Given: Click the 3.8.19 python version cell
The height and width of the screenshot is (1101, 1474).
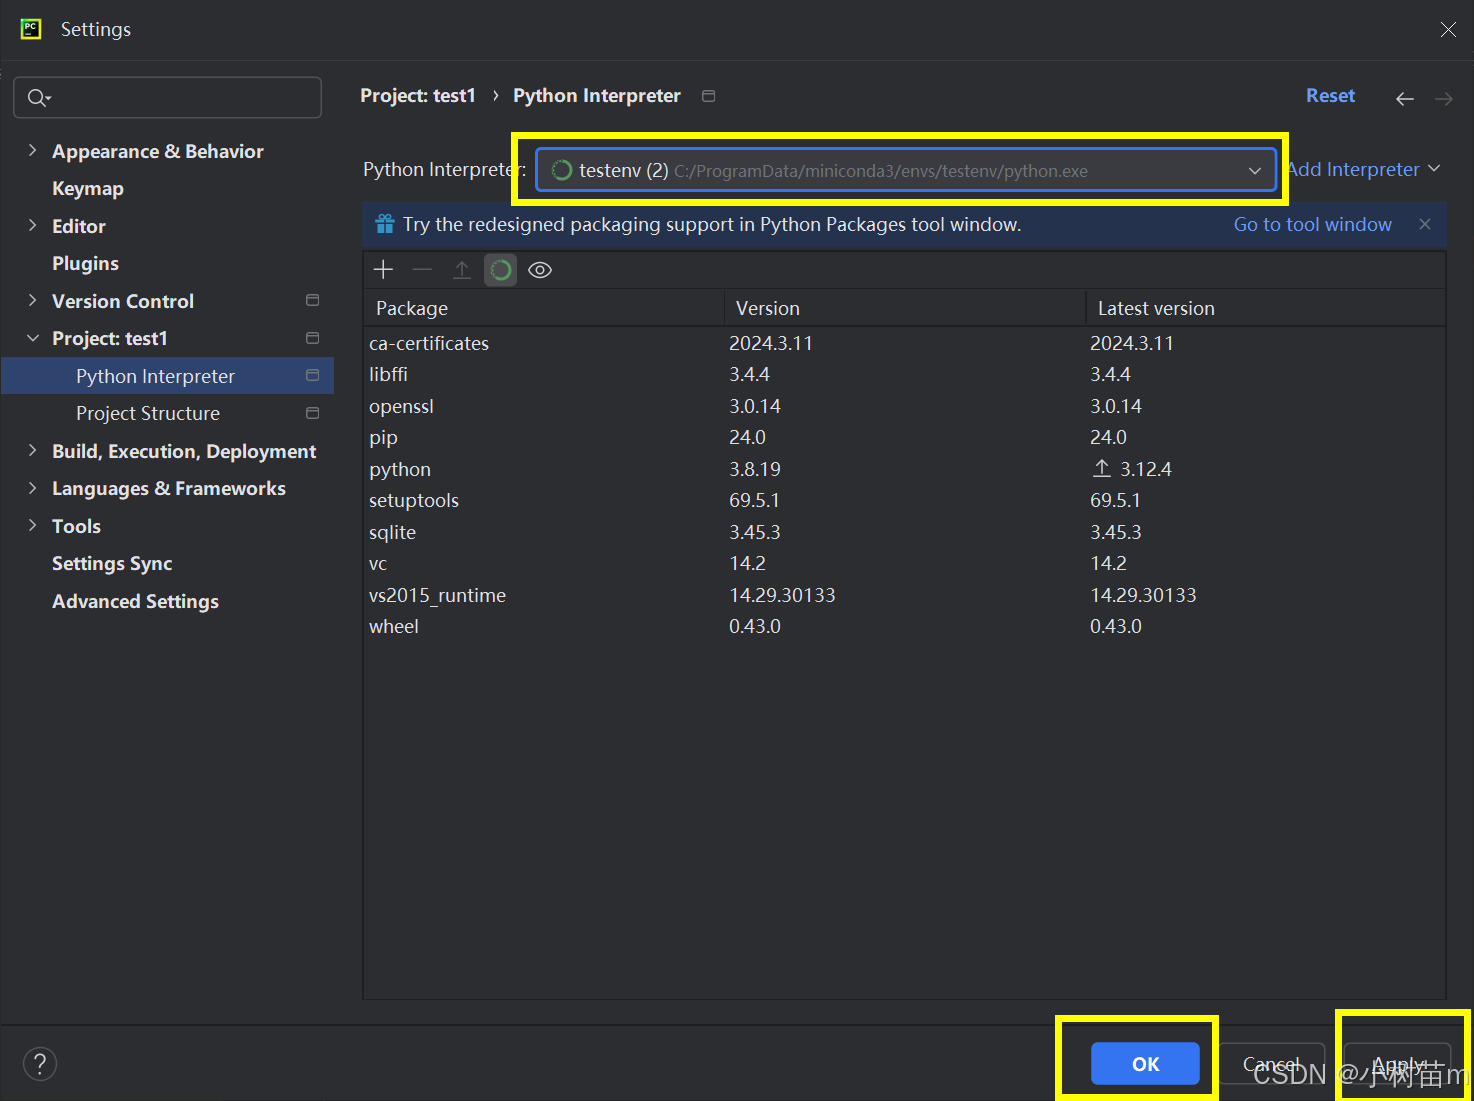Looking at the screenshot, I should 755,469.
